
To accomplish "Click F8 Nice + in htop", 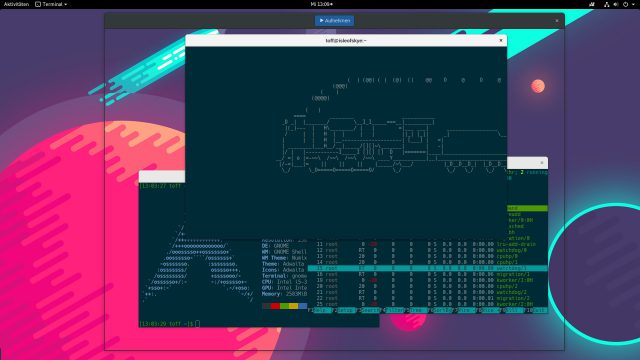I will click(489, 311).
